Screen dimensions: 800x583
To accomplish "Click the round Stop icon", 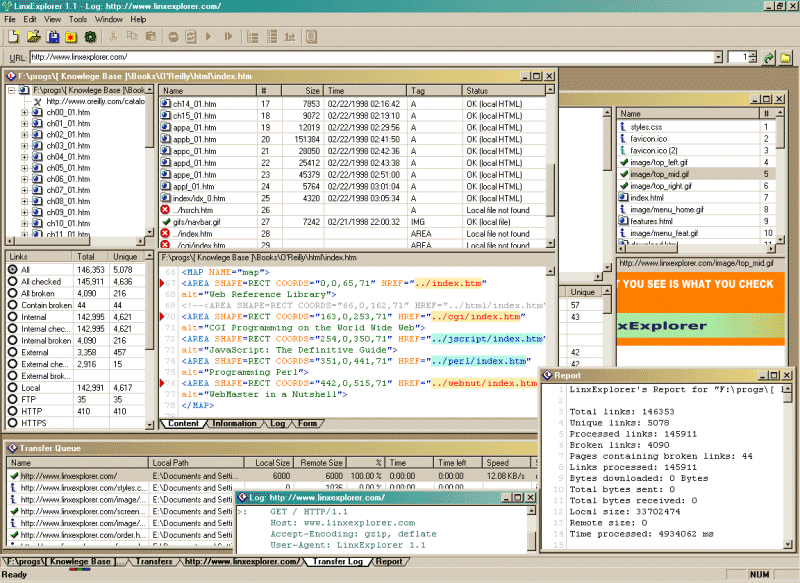I will (x=173, y=37).
